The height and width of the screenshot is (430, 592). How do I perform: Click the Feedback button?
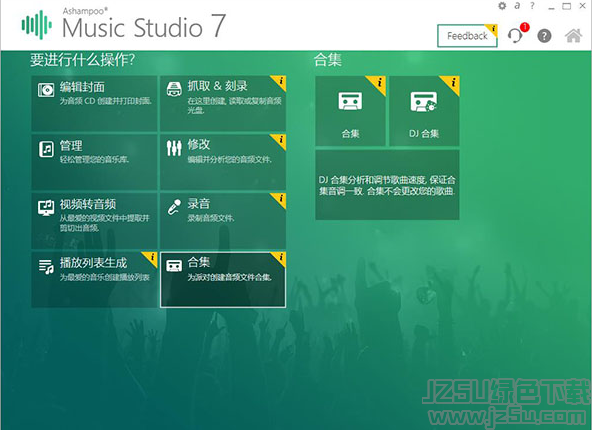(467, 36)
